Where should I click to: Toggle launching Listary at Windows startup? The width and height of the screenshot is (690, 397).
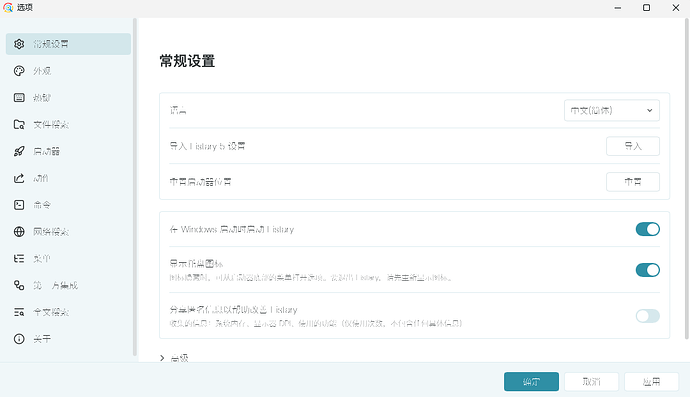click(647, 229)
